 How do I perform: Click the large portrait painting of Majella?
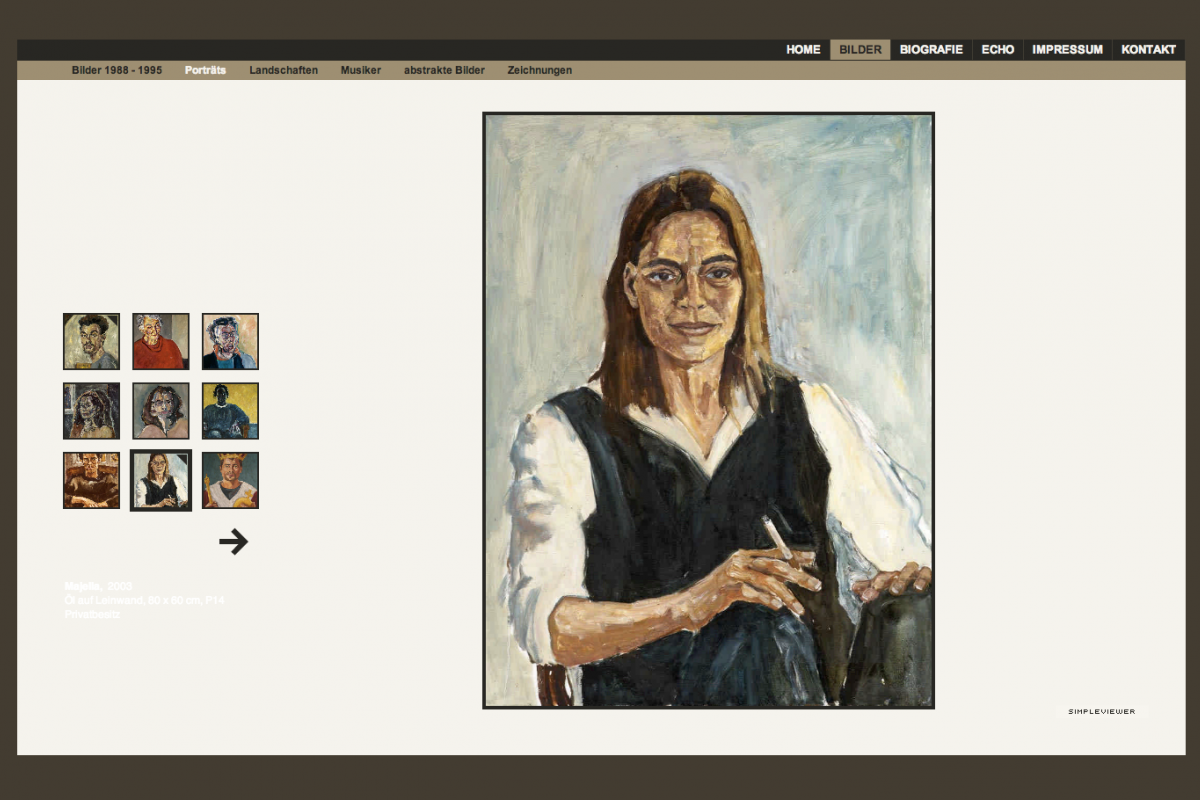(x=708, y=410)
